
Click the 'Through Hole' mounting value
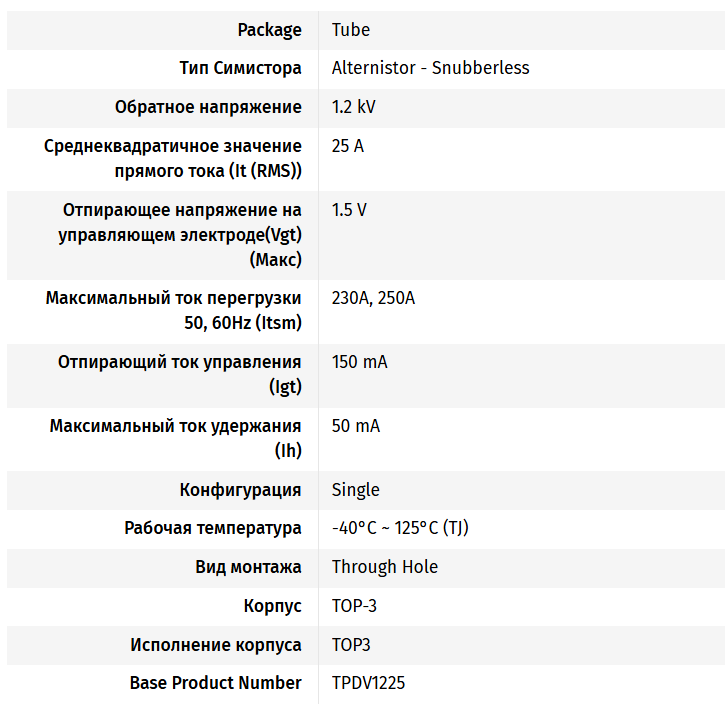pos(385,567)
